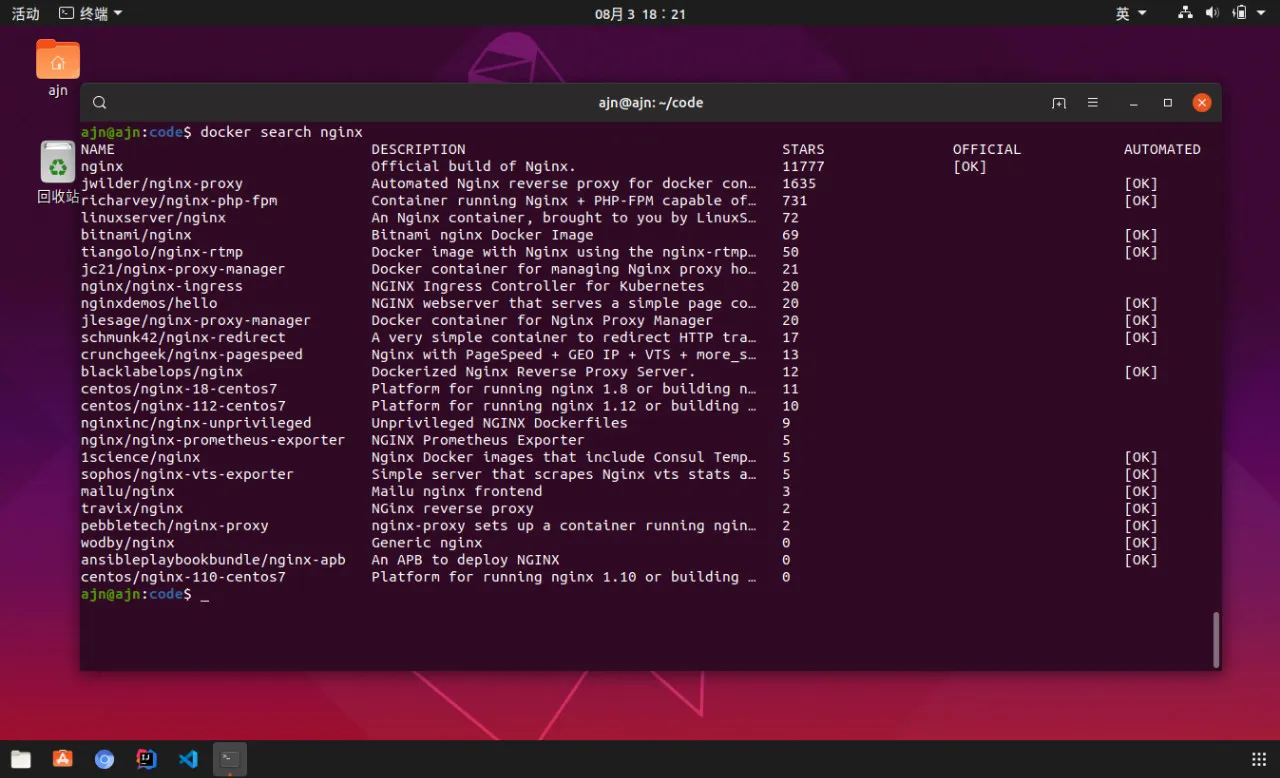Open the terminal hamburger menu
This screenshot has height=778, width=1280.
tap(1093, 103)
